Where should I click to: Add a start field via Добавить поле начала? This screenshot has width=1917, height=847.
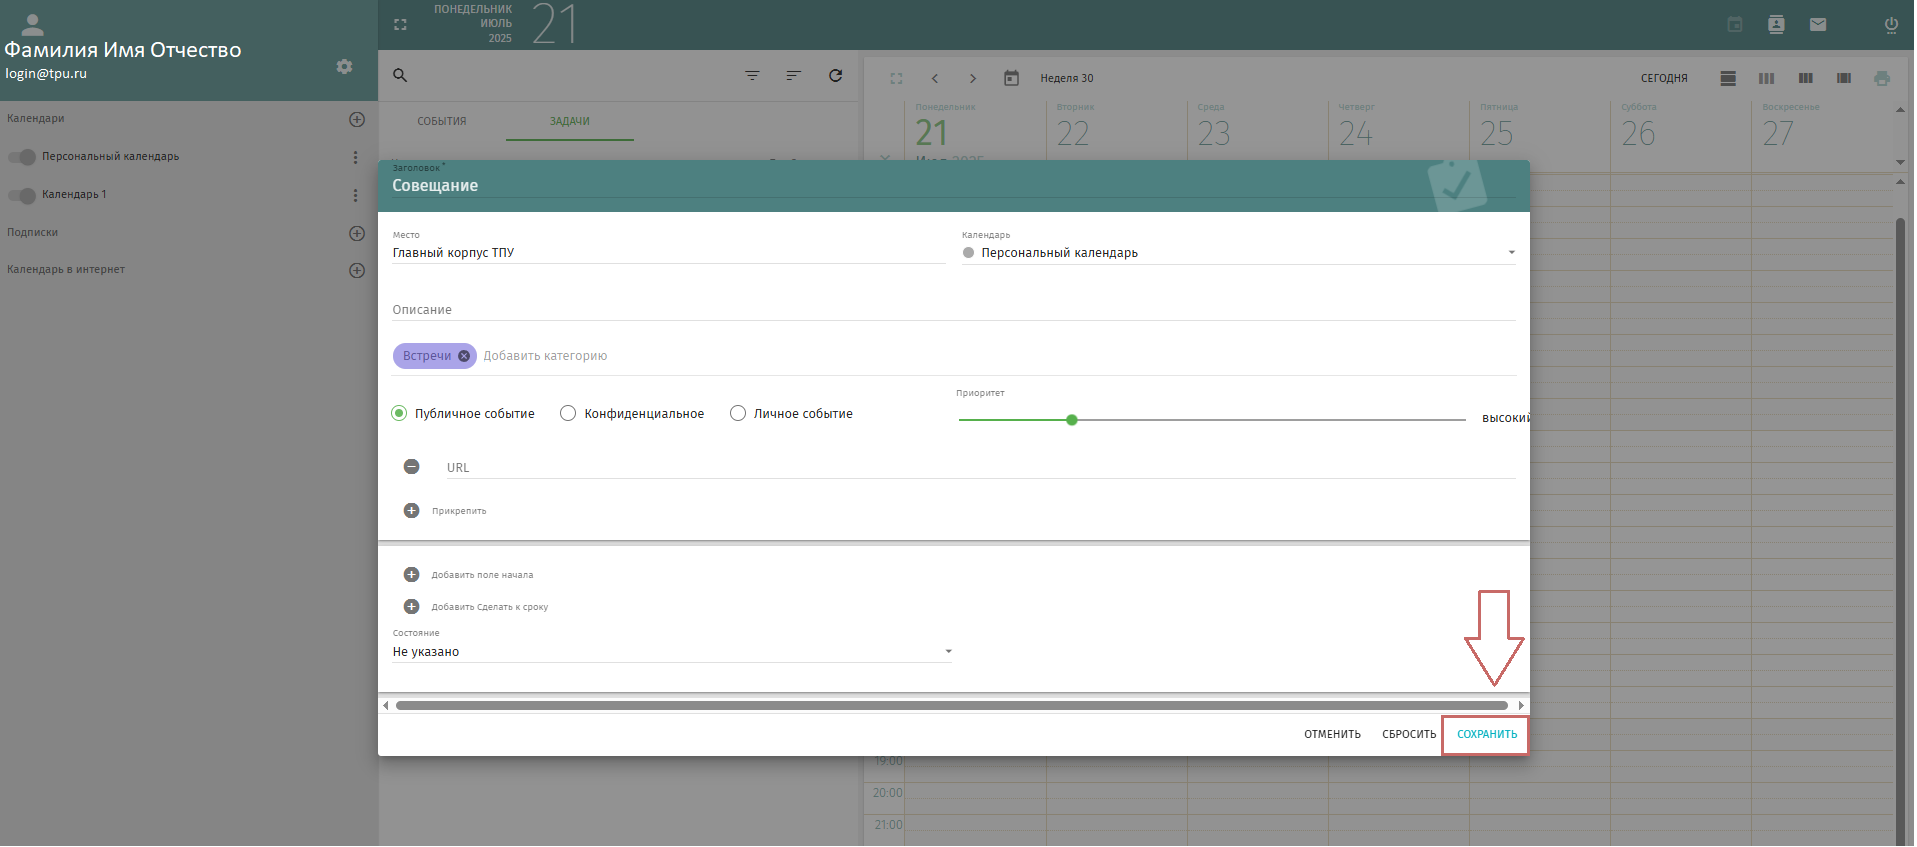coord(411,575)
